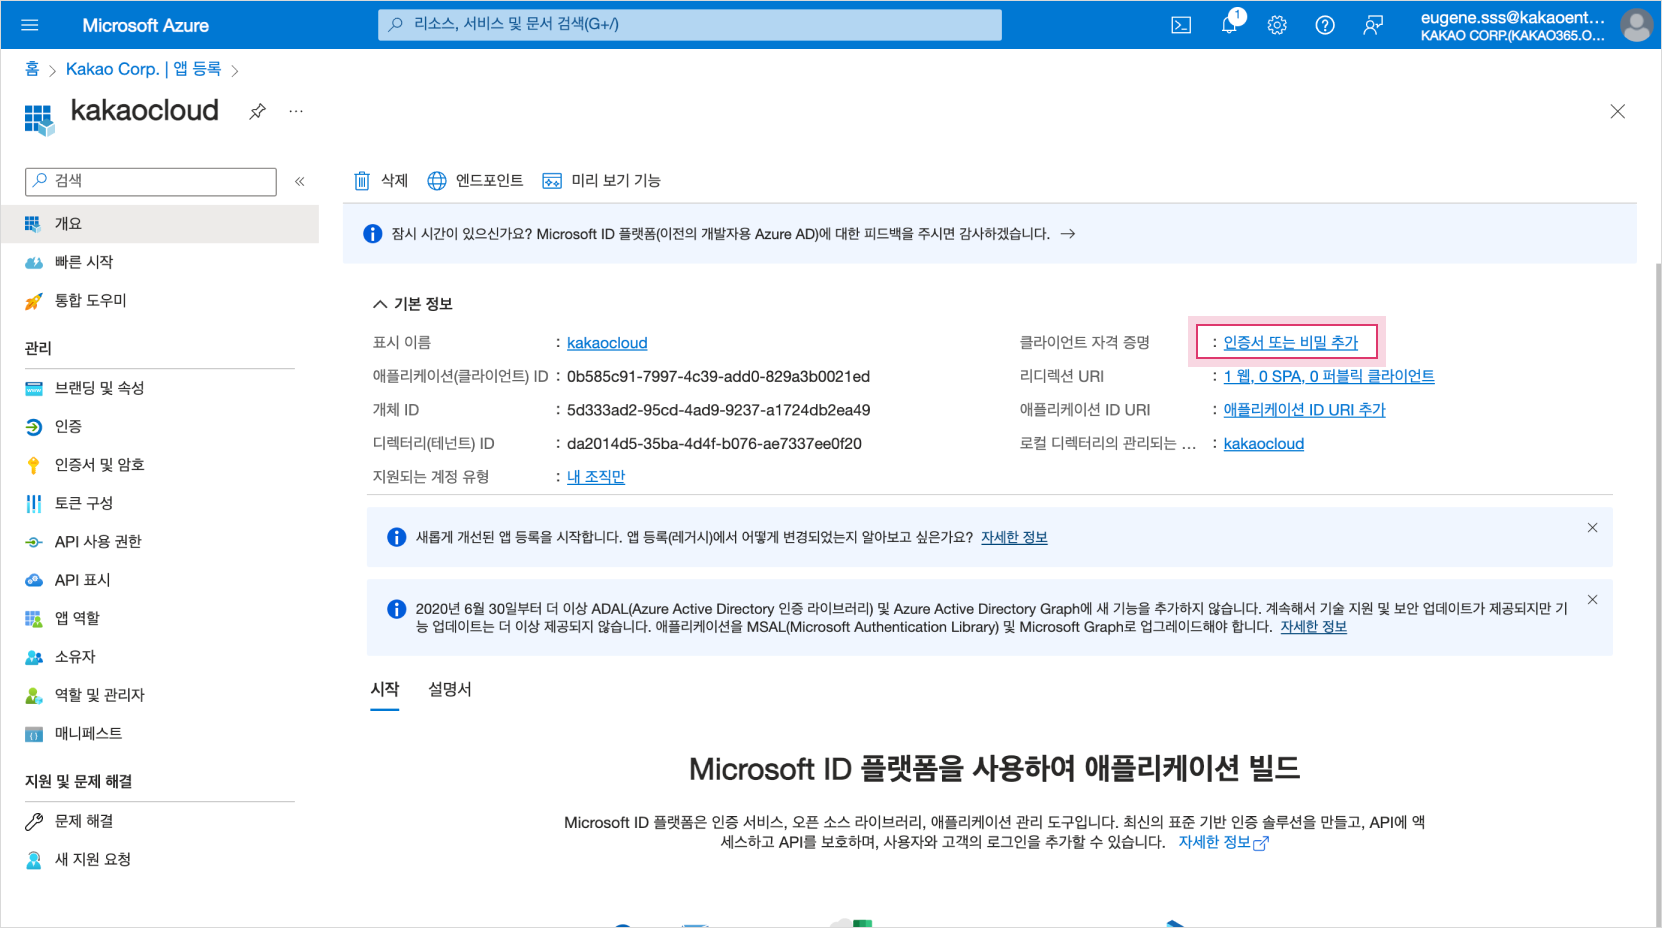The width and height of the screenshot is (1662, 928).
Task: Click the top resource search bar
Action: click(x=690, y=25)
